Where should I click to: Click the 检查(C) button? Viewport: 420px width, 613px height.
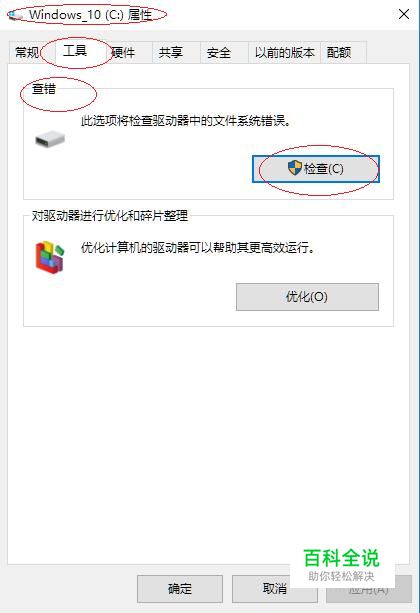pyautogui.click(x=316, y=169)
